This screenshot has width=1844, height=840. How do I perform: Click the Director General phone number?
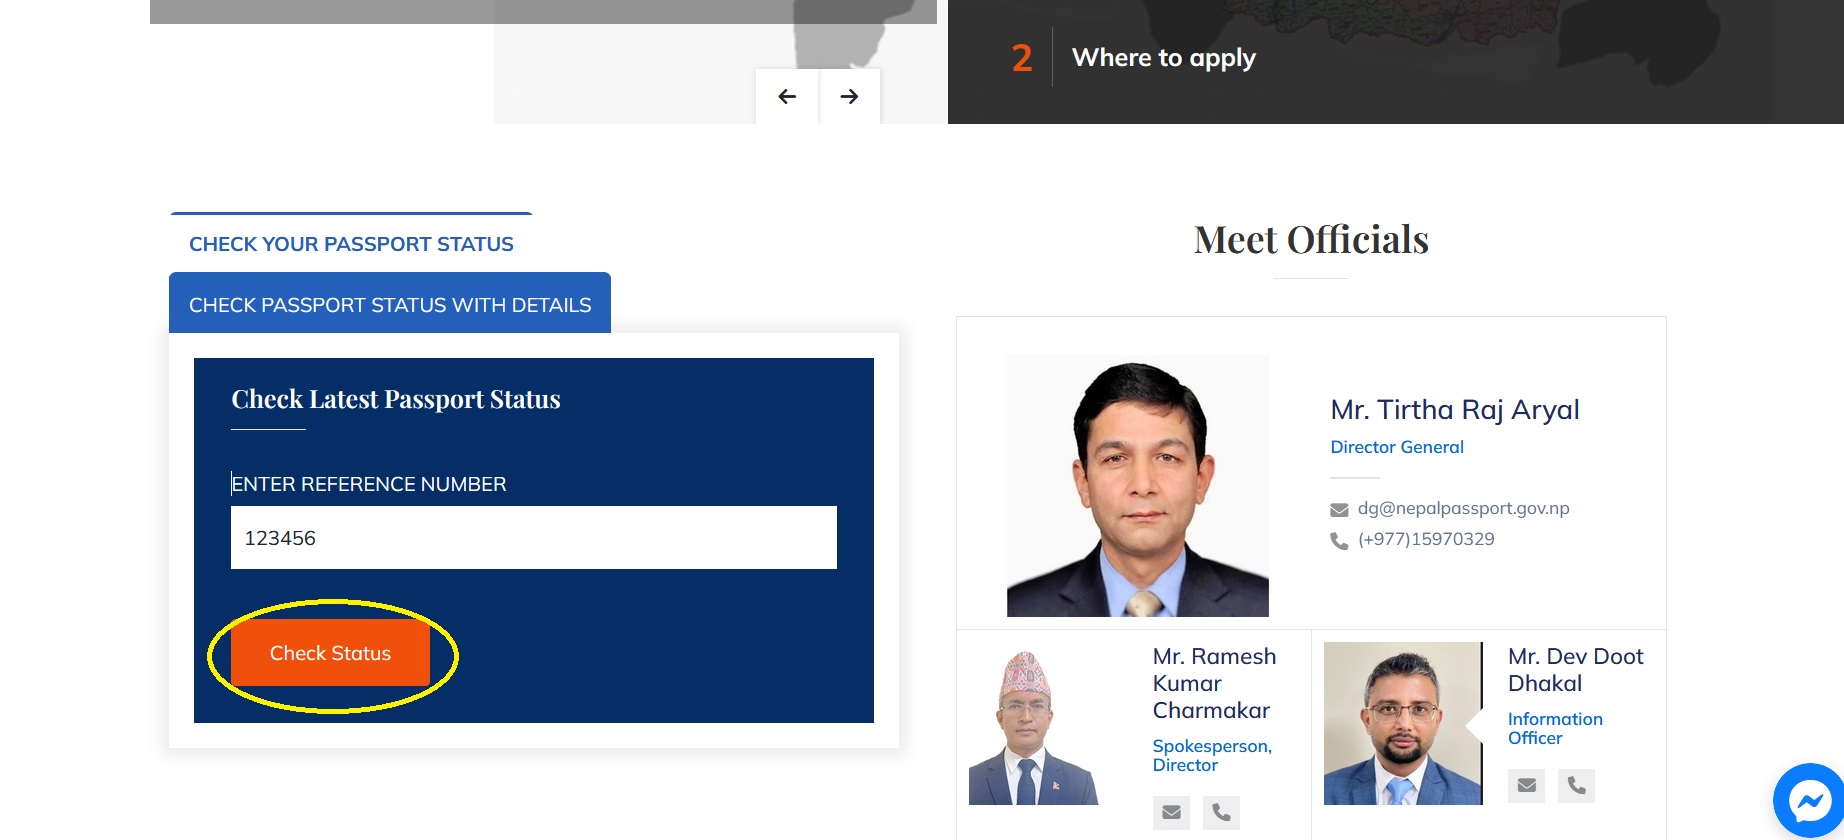click(1425, 539)
